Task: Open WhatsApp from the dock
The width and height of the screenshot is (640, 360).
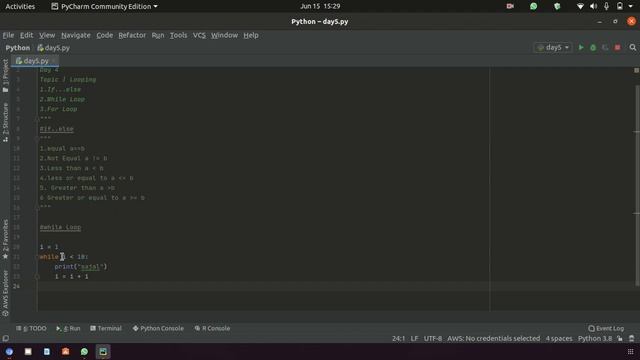Action: tap(84, 351)
